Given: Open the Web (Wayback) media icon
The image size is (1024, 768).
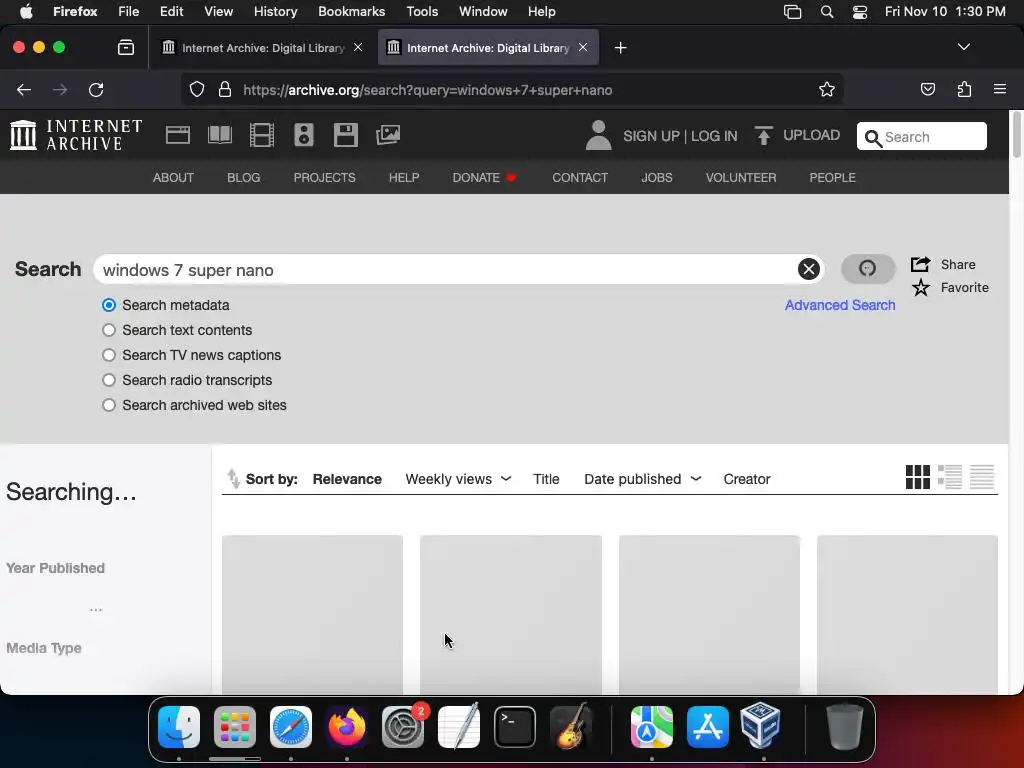Looking at the screenshot, I should coord(178,135).
